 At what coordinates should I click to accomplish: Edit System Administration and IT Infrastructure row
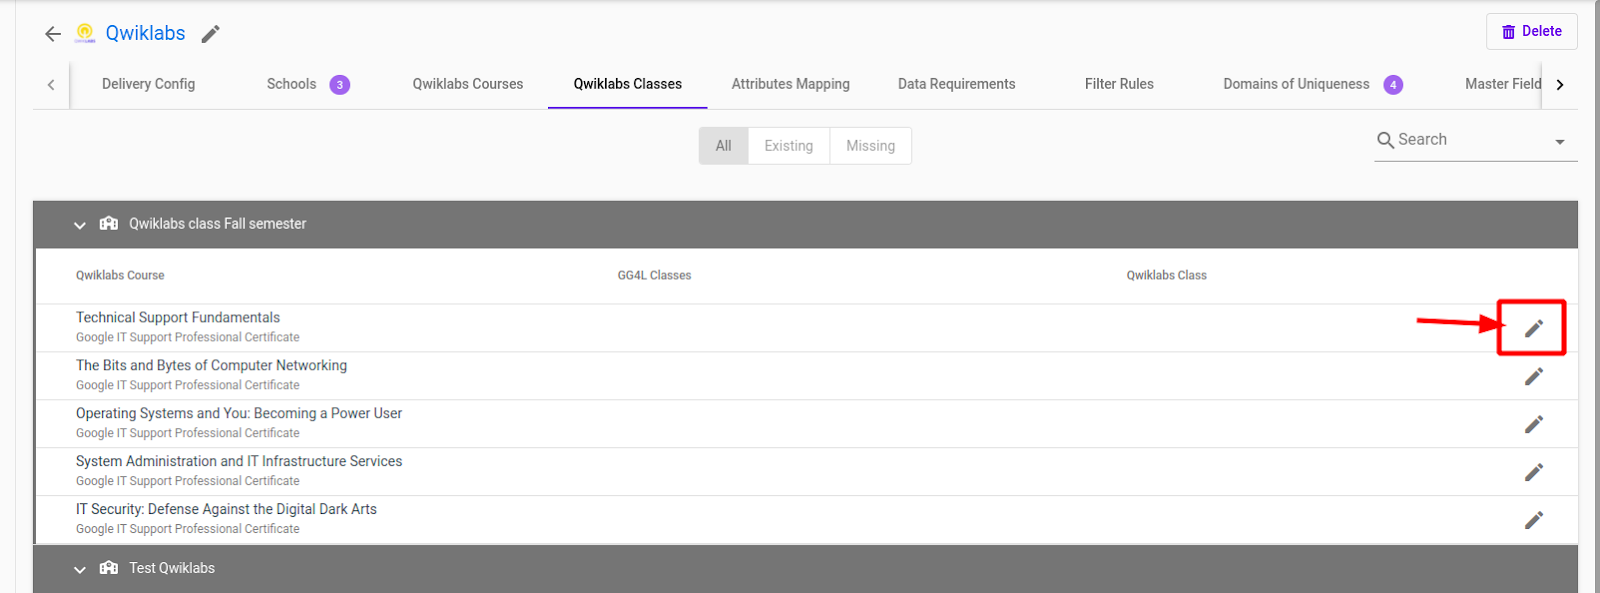[x=1533, y=472]
